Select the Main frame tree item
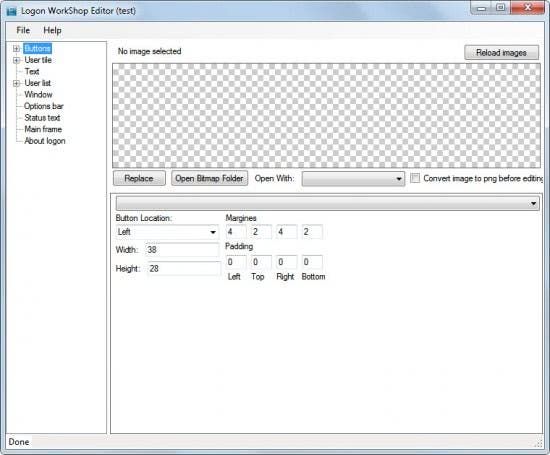The image size is (550, 455). (x=43, y=129)
